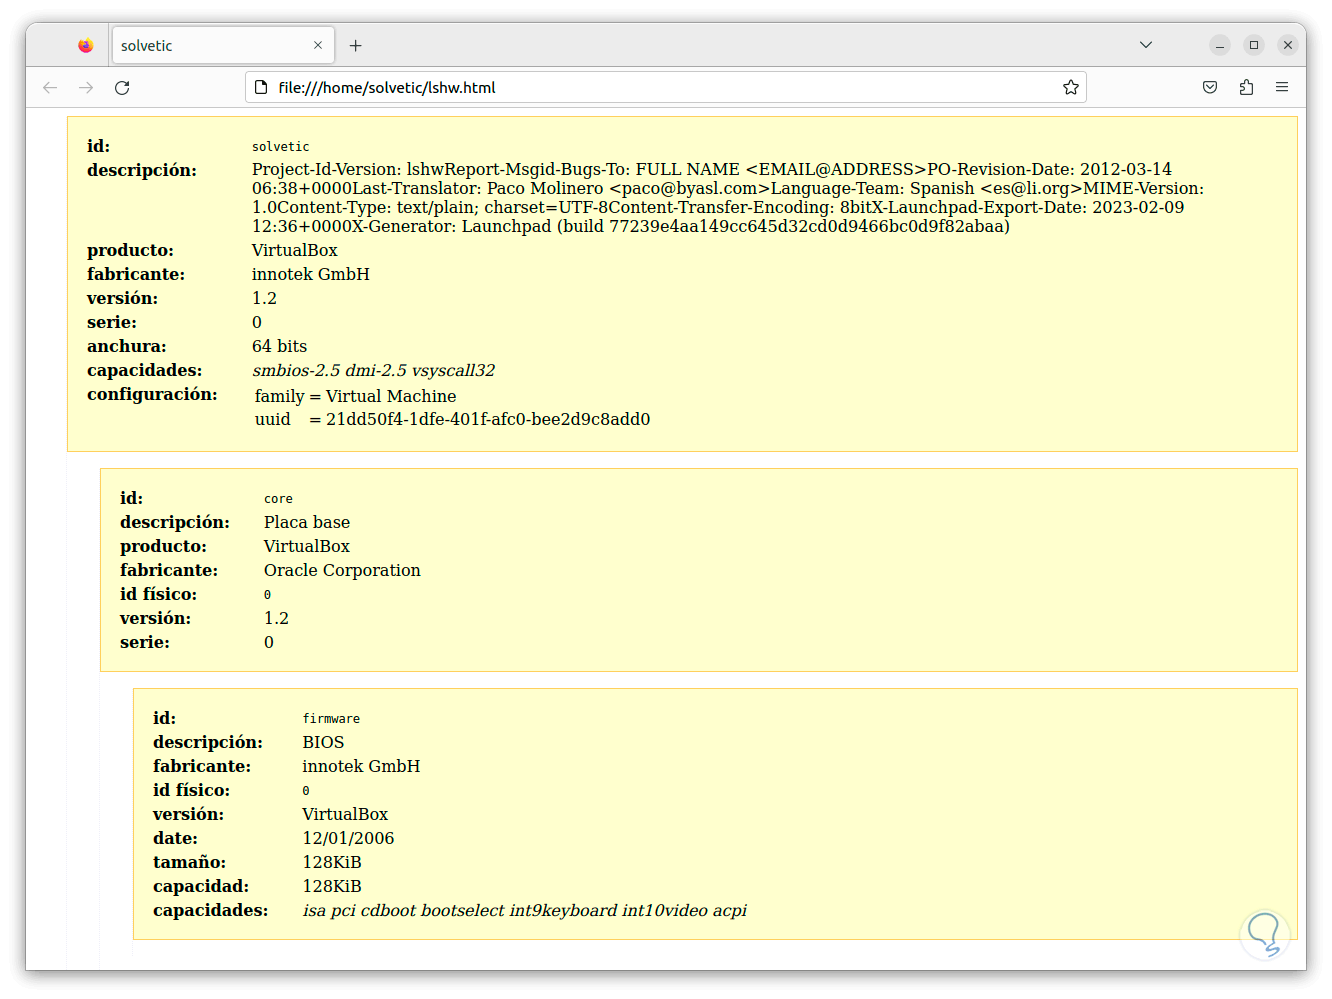Image resolution: width=1332 pixels, height=999 pixels.
Task: Save the page to Pocket
Action: (1210, 87)
